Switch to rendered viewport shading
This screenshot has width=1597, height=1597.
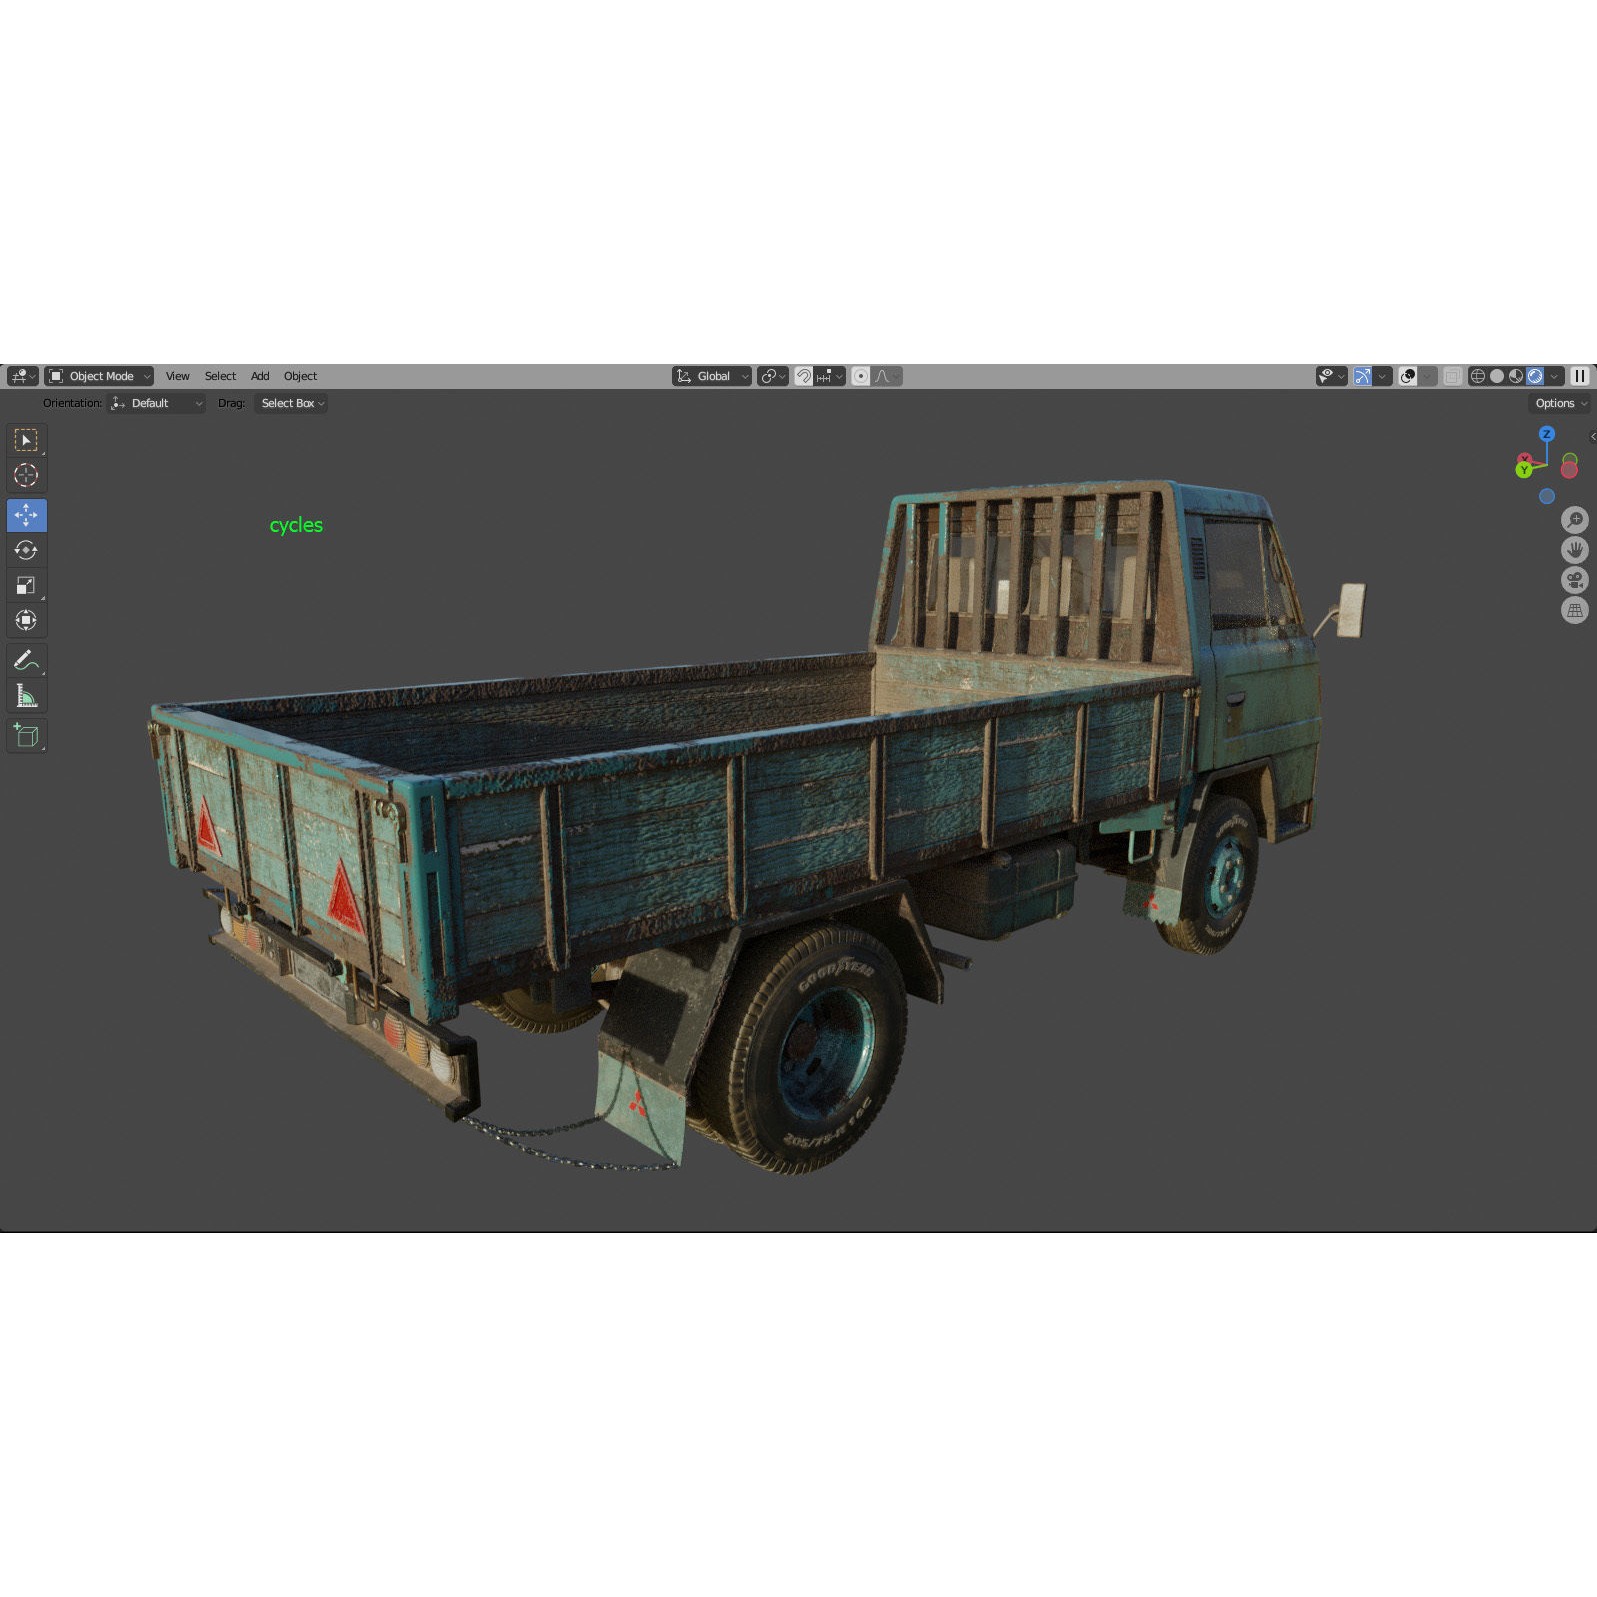[x=1535, y=376]
